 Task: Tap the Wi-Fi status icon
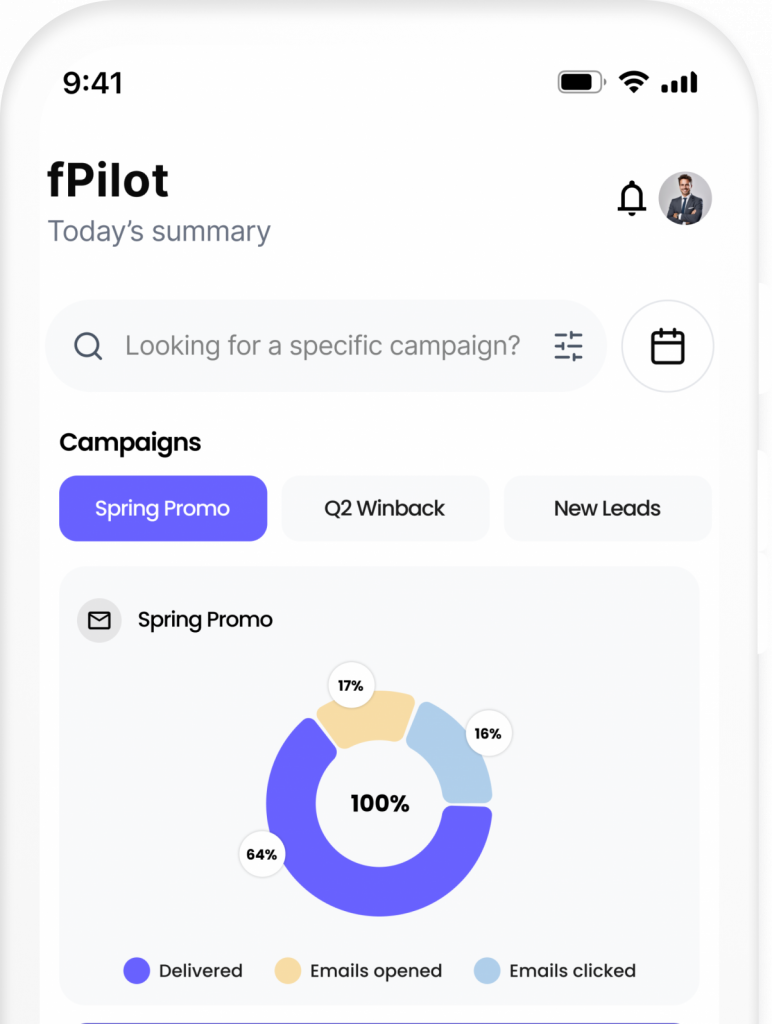(633, 82)
